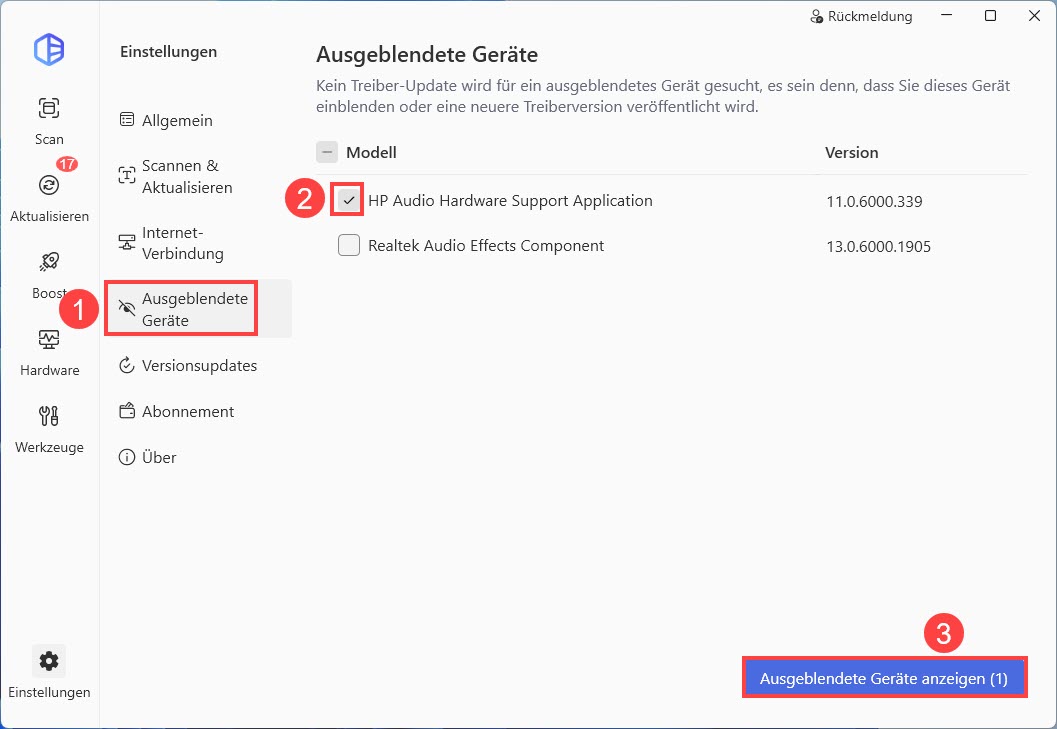Click the Version column header

point(851,153)
